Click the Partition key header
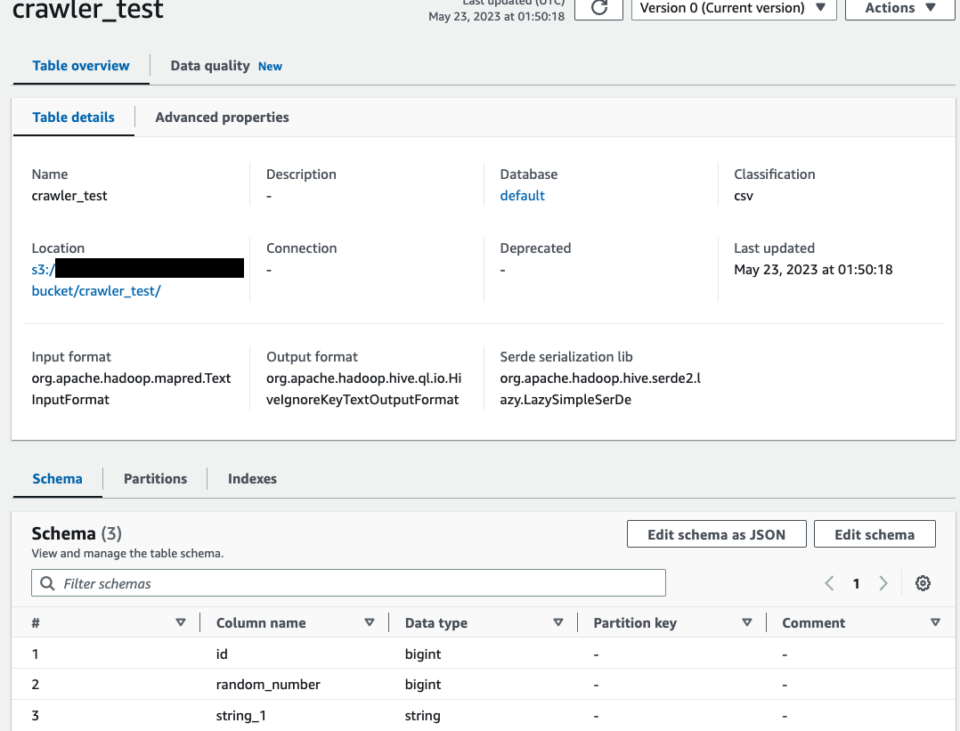 tap(635, 623)
